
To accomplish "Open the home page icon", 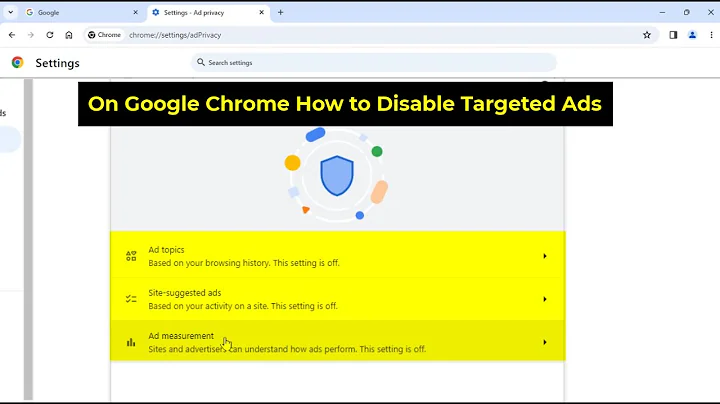I will (69, 35).
